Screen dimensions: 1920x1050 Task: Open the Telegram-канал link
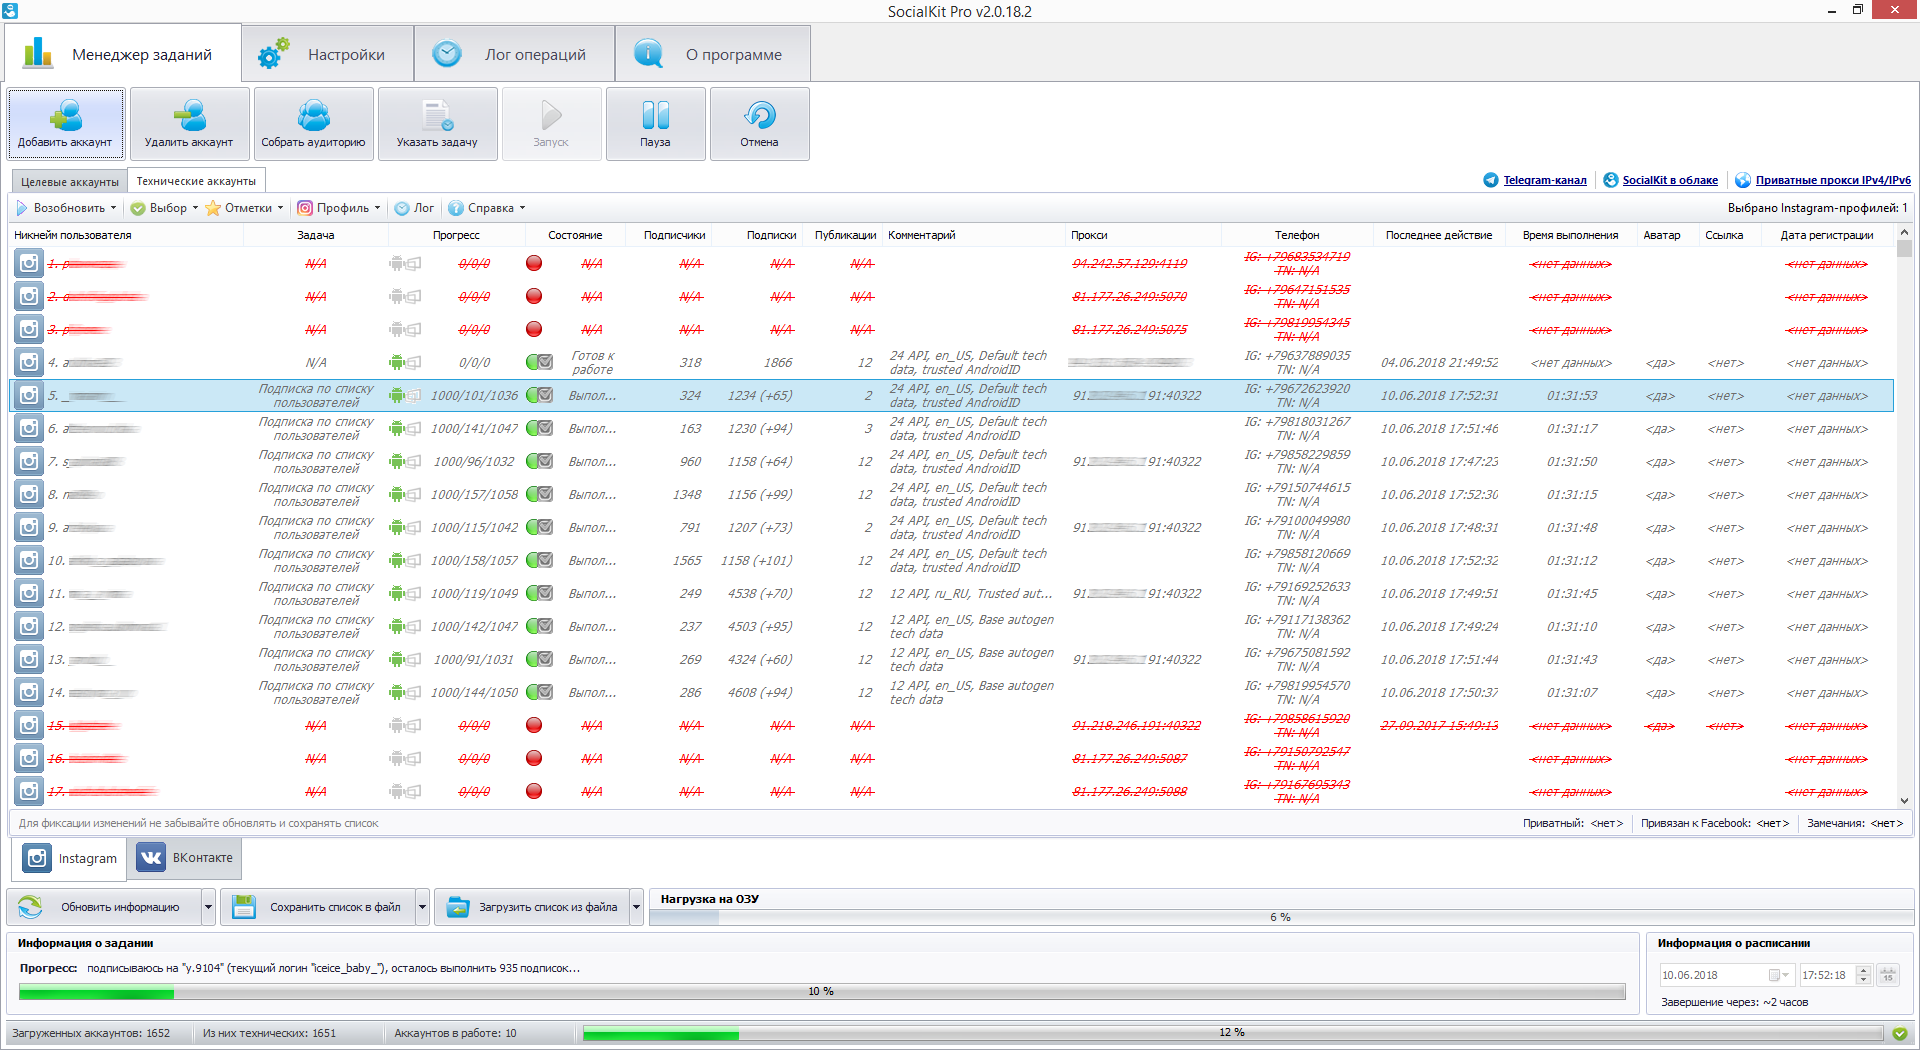(1545, 180)
